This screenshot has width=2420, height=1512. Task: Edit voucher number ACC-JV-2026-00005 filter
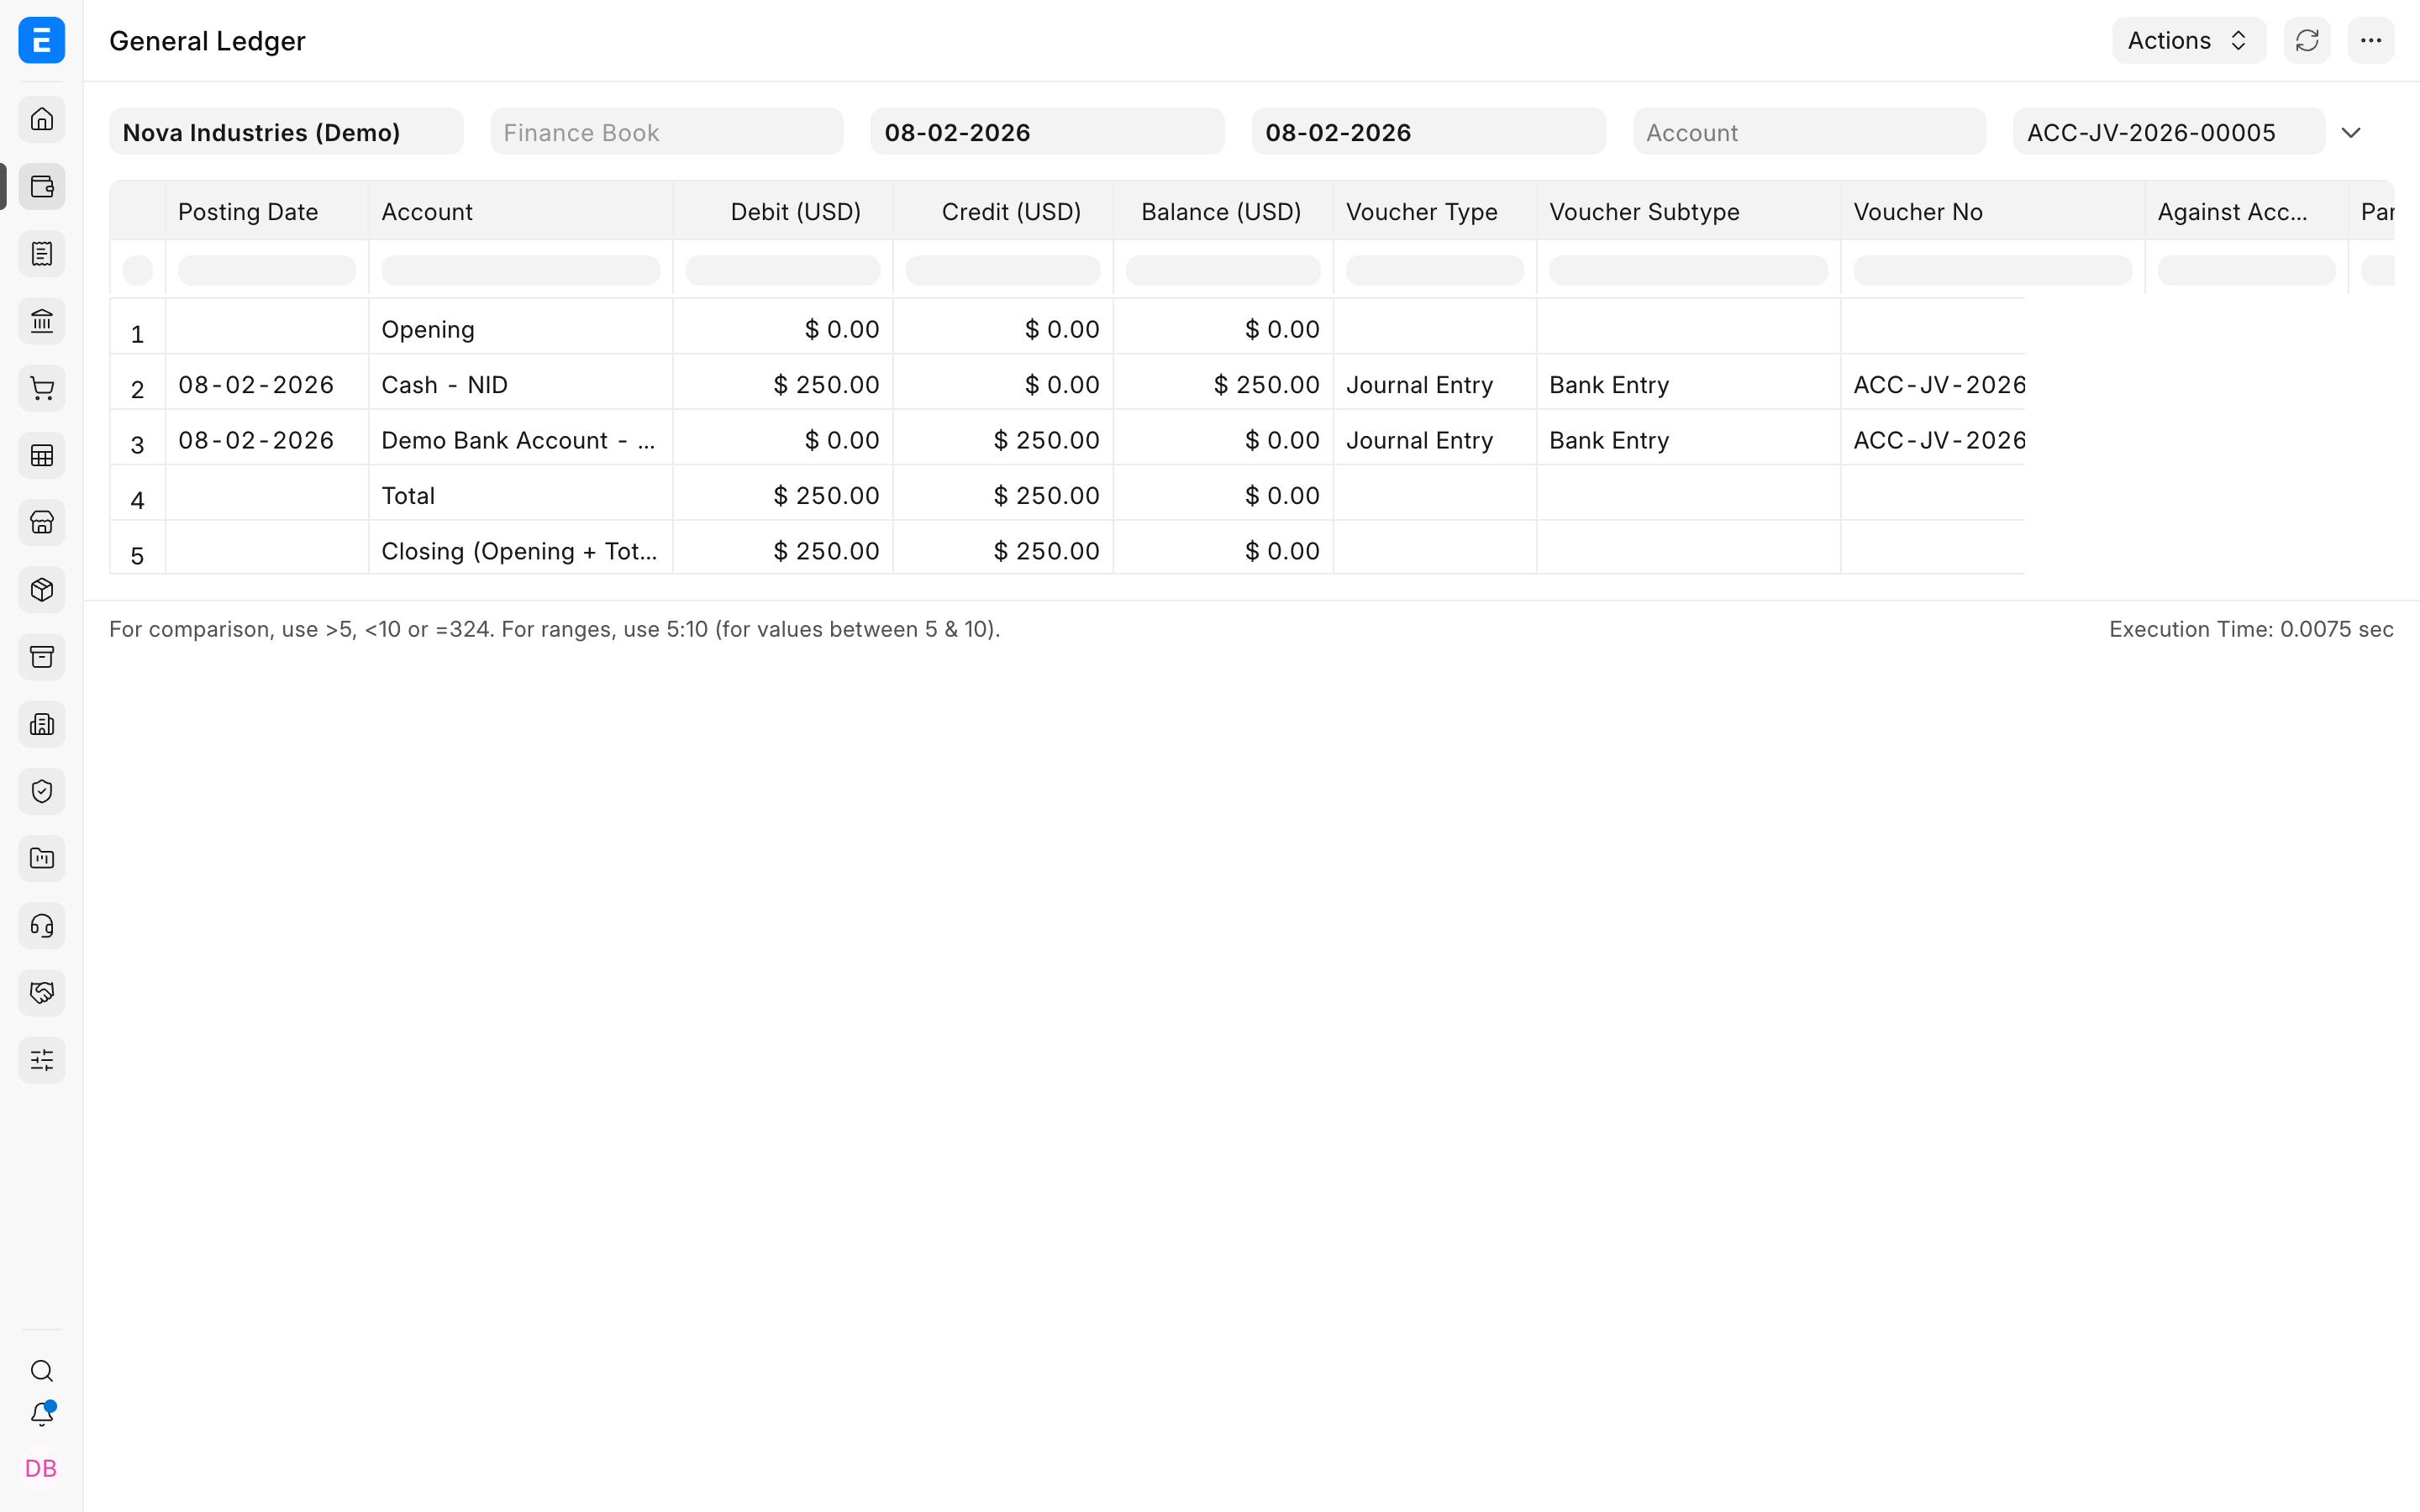click(2169, 132)
